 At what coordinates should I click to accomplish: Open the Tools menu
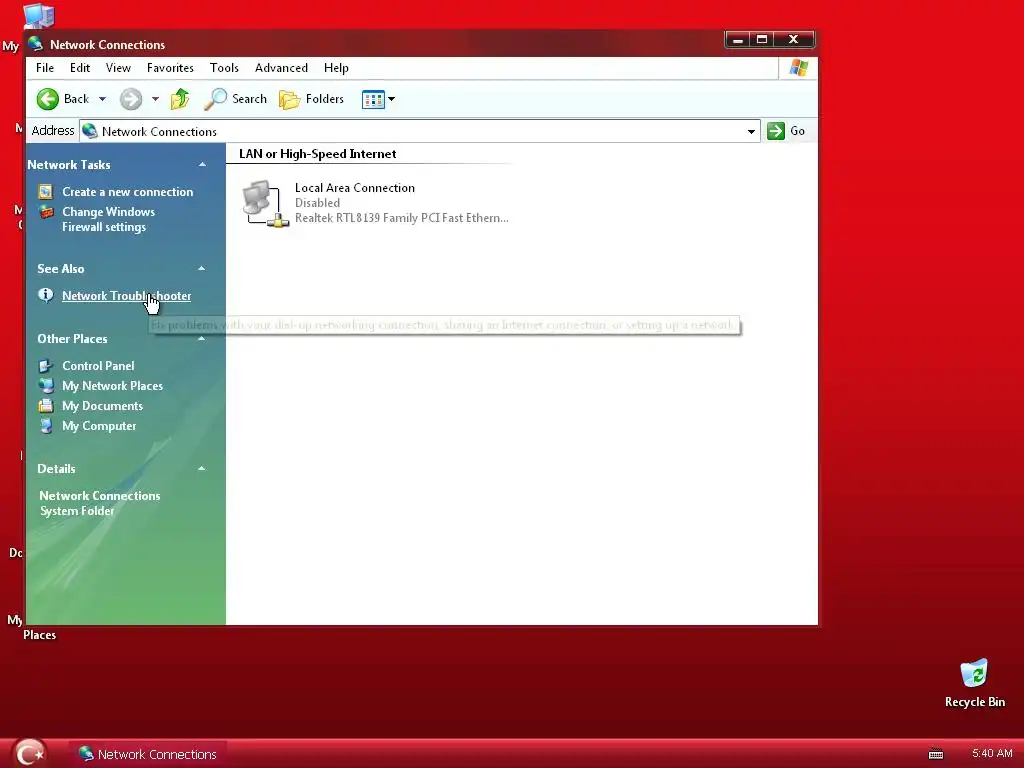(224, 68)
